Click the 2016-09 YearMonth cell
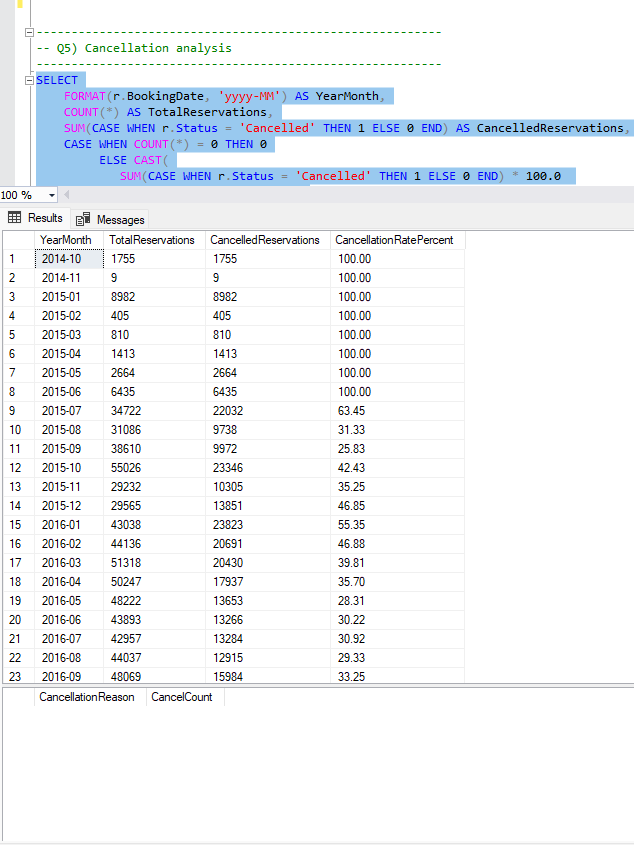 click(x=69, y=676)
